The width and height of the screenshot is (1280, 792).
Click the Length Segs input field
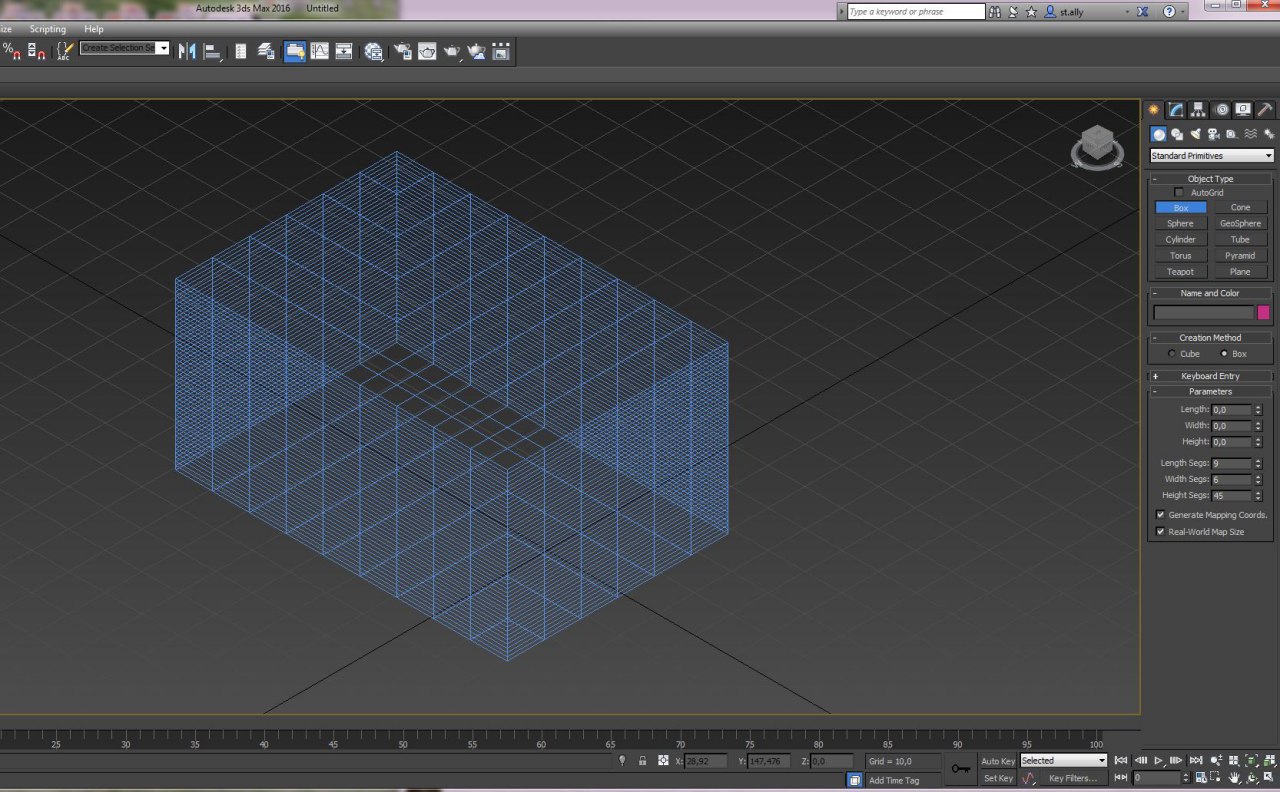pyautogui.click(x=1231, y=464)
